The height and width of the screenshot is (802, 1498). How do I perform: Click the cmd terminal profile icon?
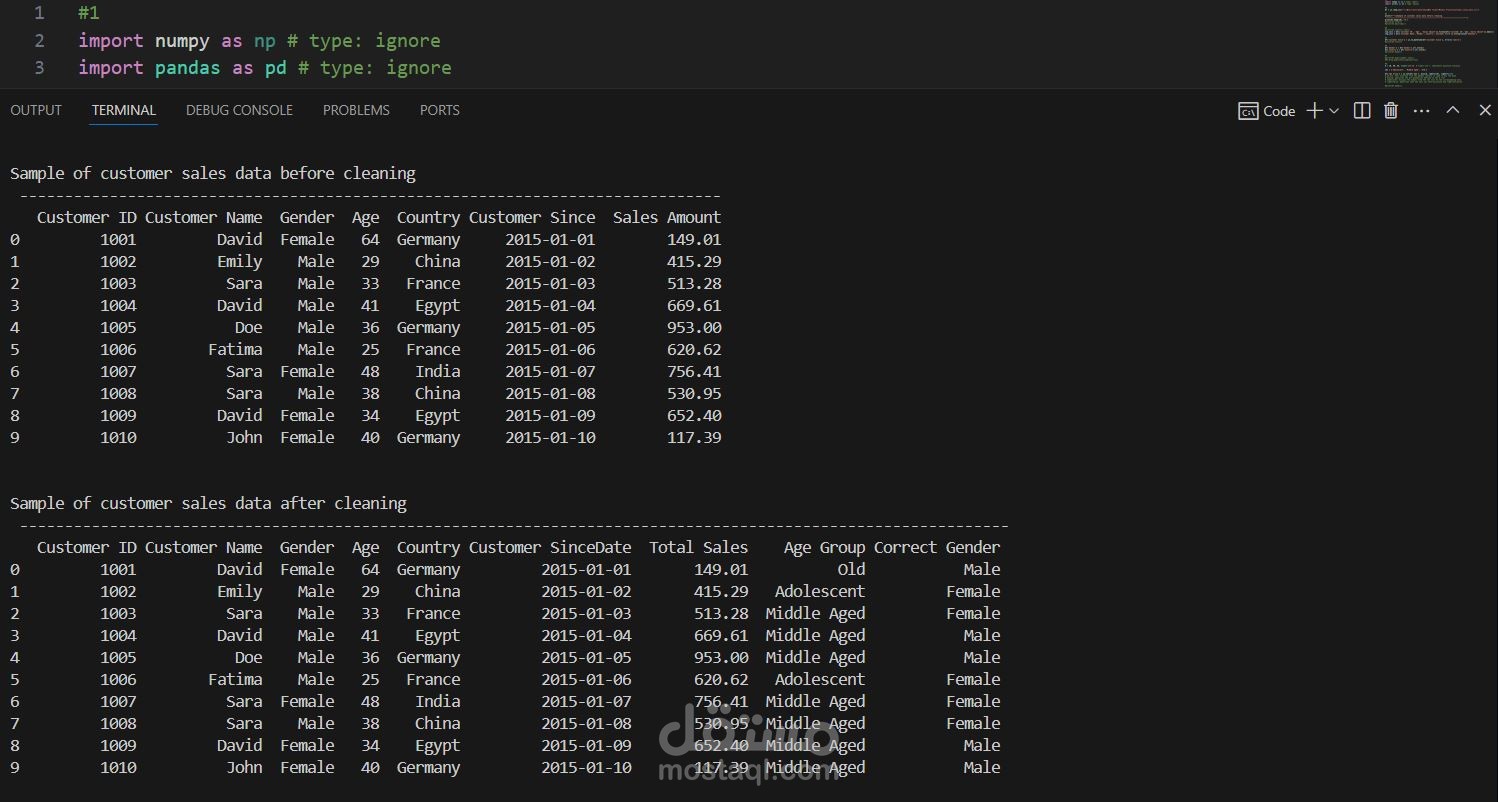[1248, 111]
